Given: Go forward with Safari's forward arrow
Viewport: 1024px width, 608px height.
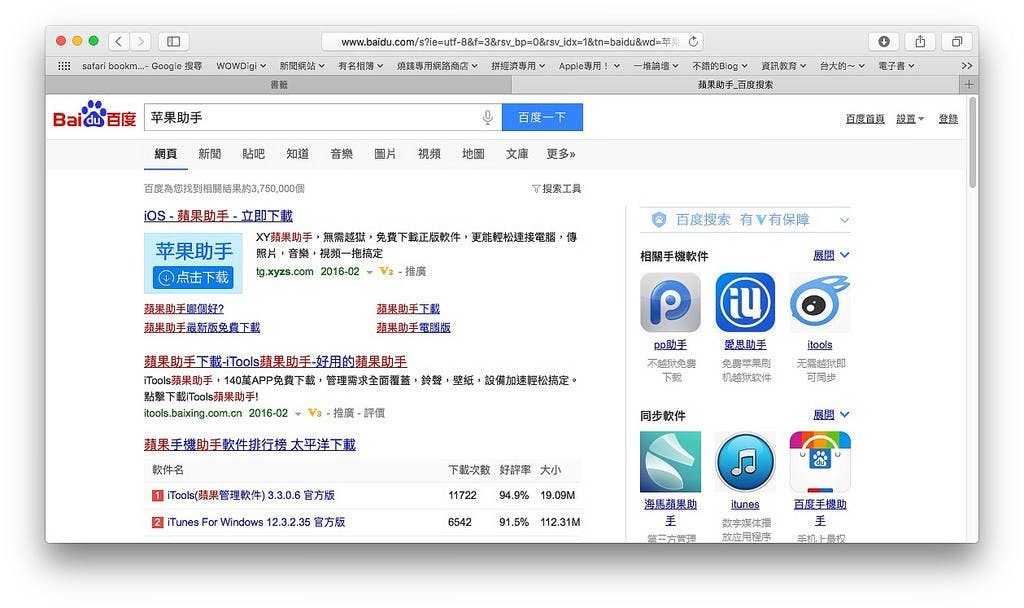Looking at the screenshot, I should coord(140,41).
